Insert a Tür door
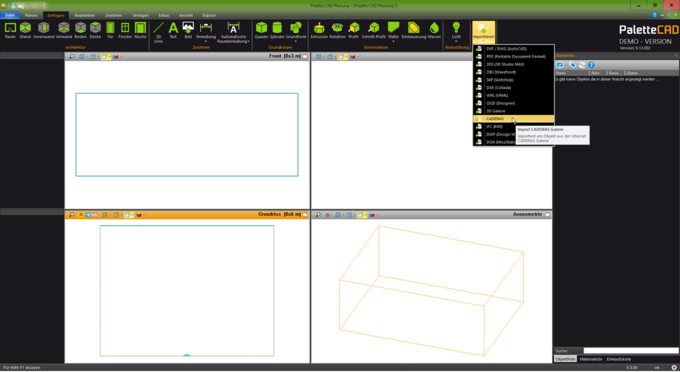This screenshot has height=372, width=680. 110,30
